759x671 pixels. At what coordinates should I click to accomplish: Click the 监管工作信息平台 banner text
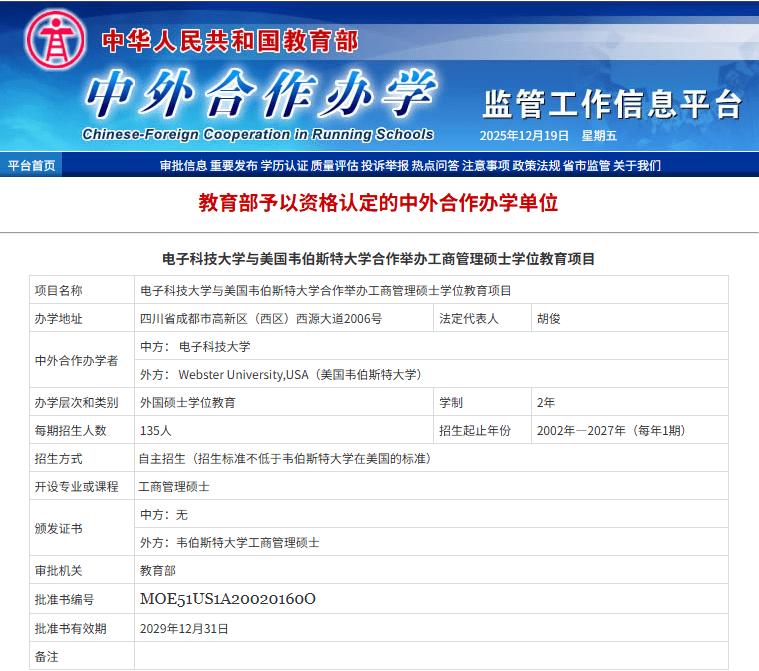click(612, 104)
